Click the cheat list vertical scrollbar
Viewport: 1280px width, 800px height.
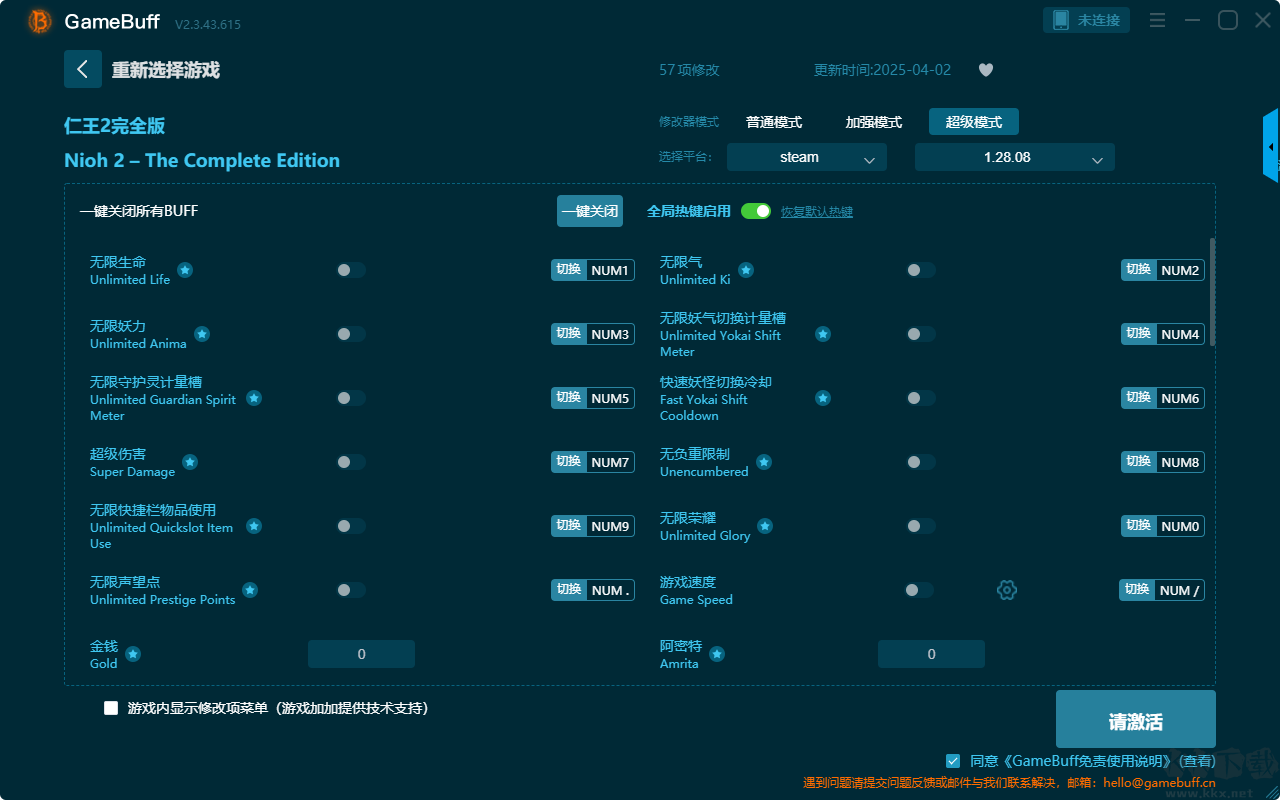[1213, 292]
